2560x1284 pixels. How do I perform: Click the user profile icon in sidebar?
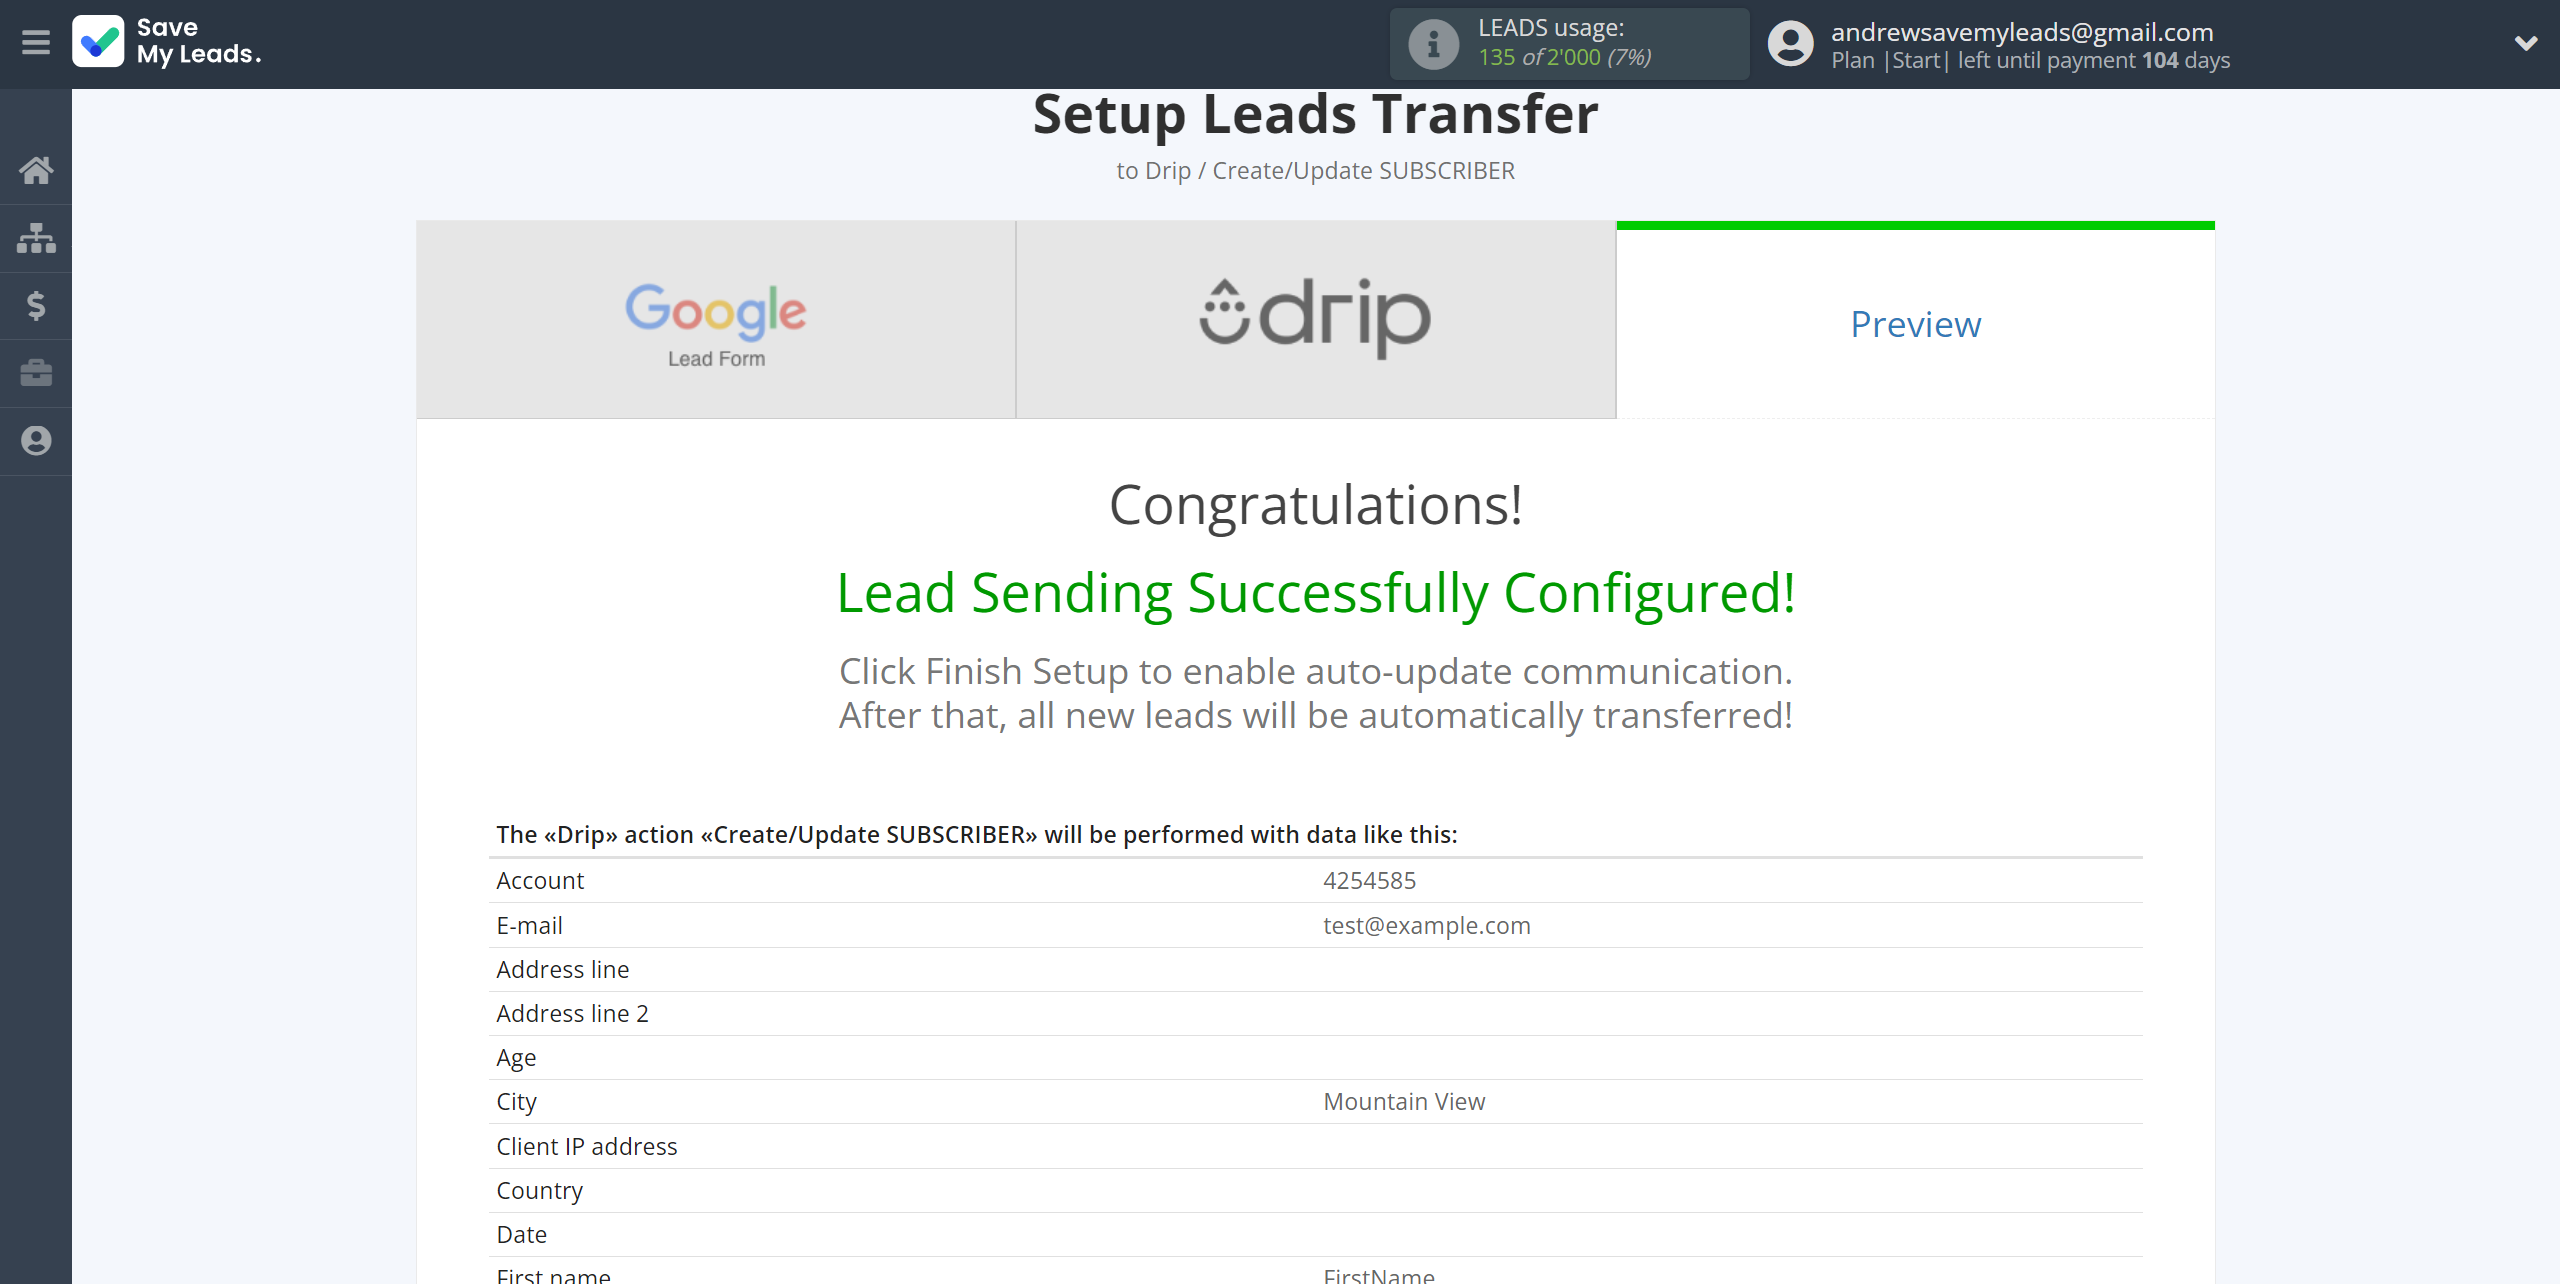click(38, 441)
